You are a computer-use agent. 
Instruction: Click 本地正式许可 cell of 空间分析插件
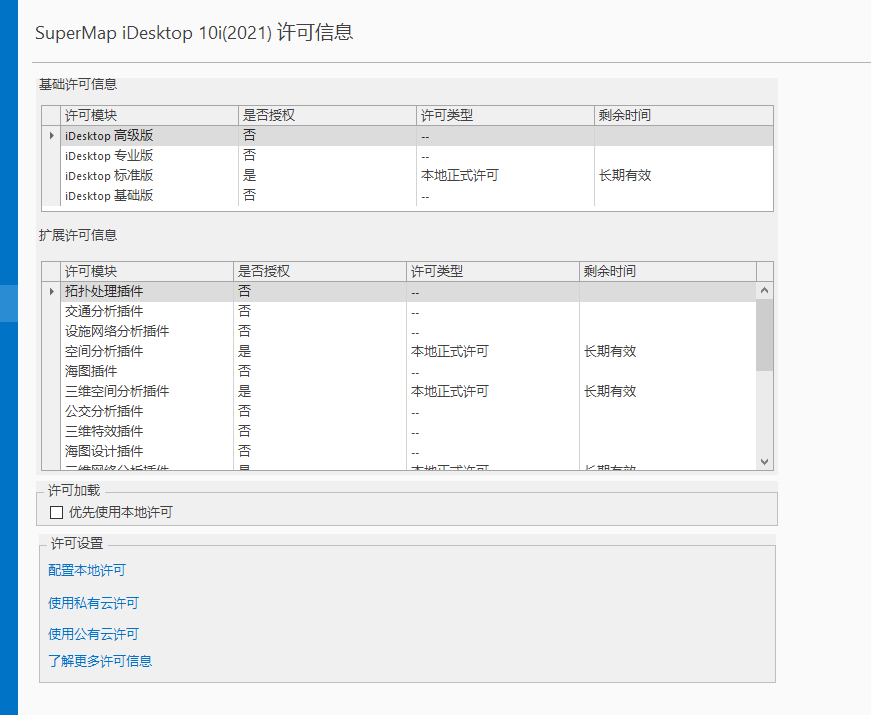[x=493, y=352]
